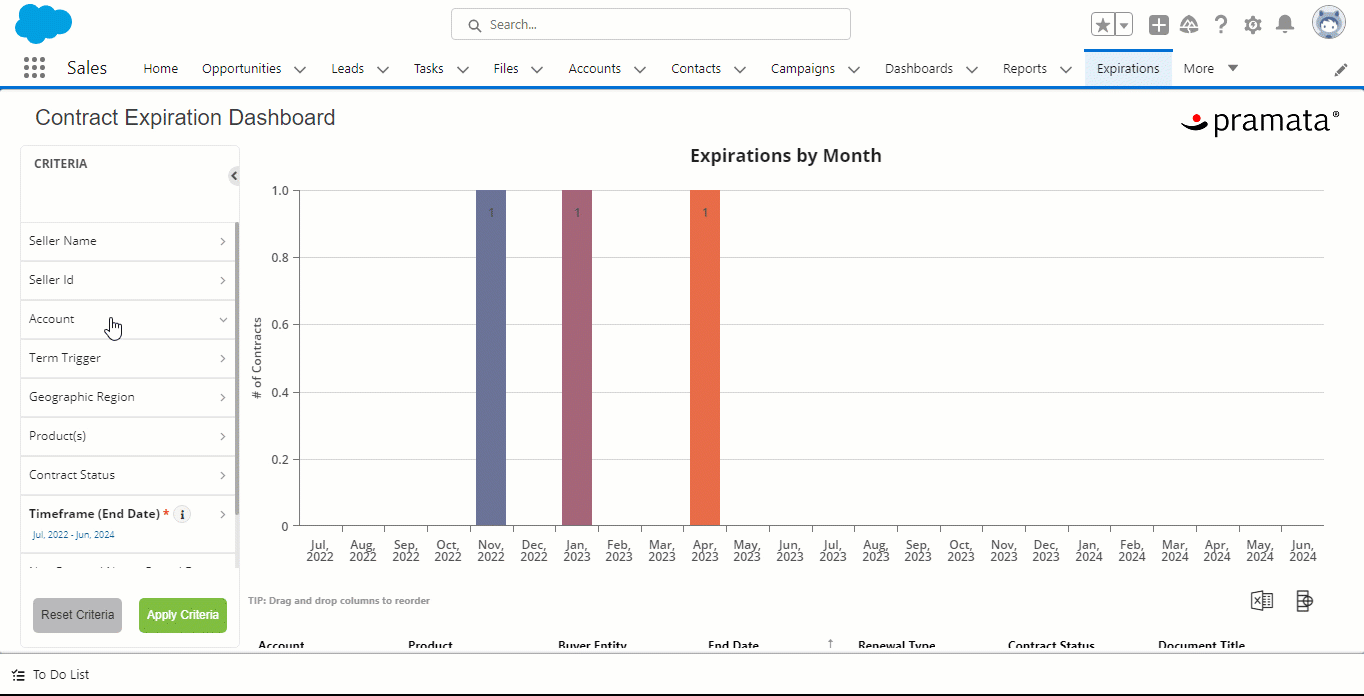Open the Trailhead guidance icon

tap(1189, 25)
